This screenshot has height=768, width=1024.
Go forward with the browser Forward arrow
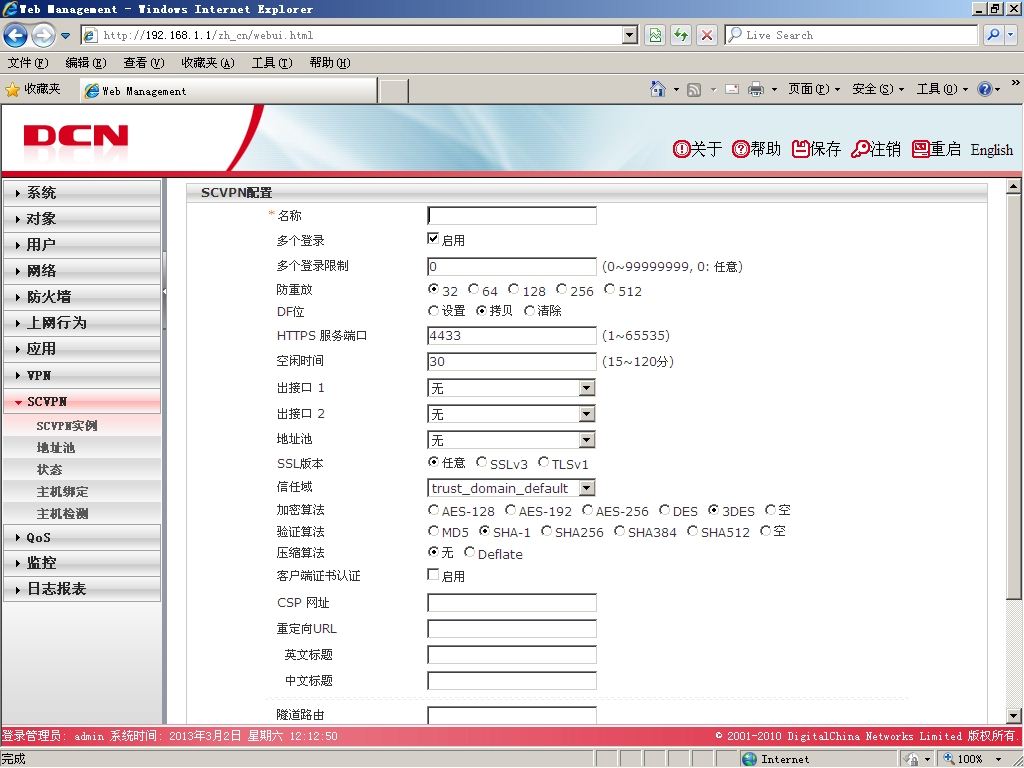pyautogui.click(x=43, y=35)
